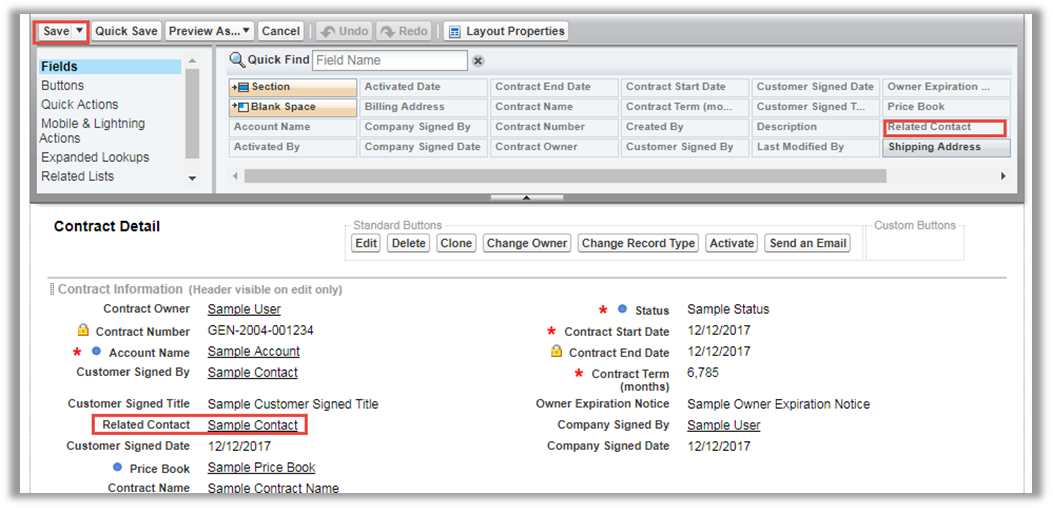Click the Quick Find magnifier icon
The image size is (1053, 508).
237,60
